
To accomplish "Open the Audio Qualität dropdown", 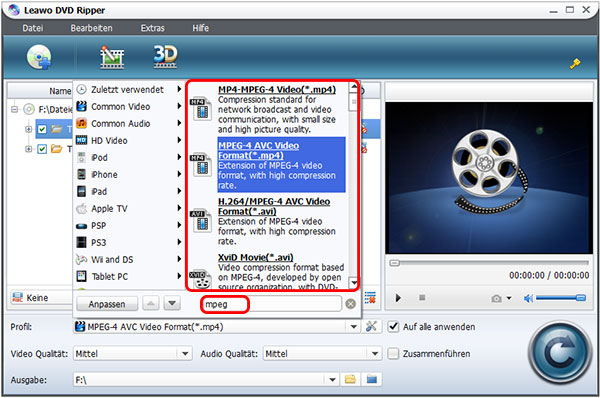I will click(375, 354).
